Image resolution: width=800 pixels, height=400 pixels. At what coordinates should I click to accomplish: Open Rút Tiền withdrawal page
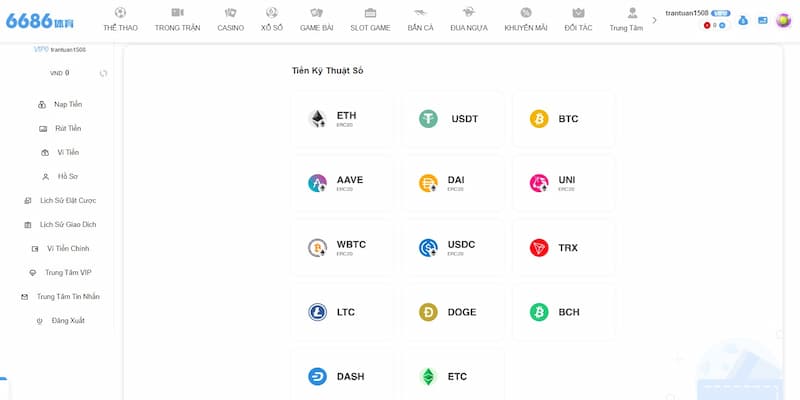point(60,128)
